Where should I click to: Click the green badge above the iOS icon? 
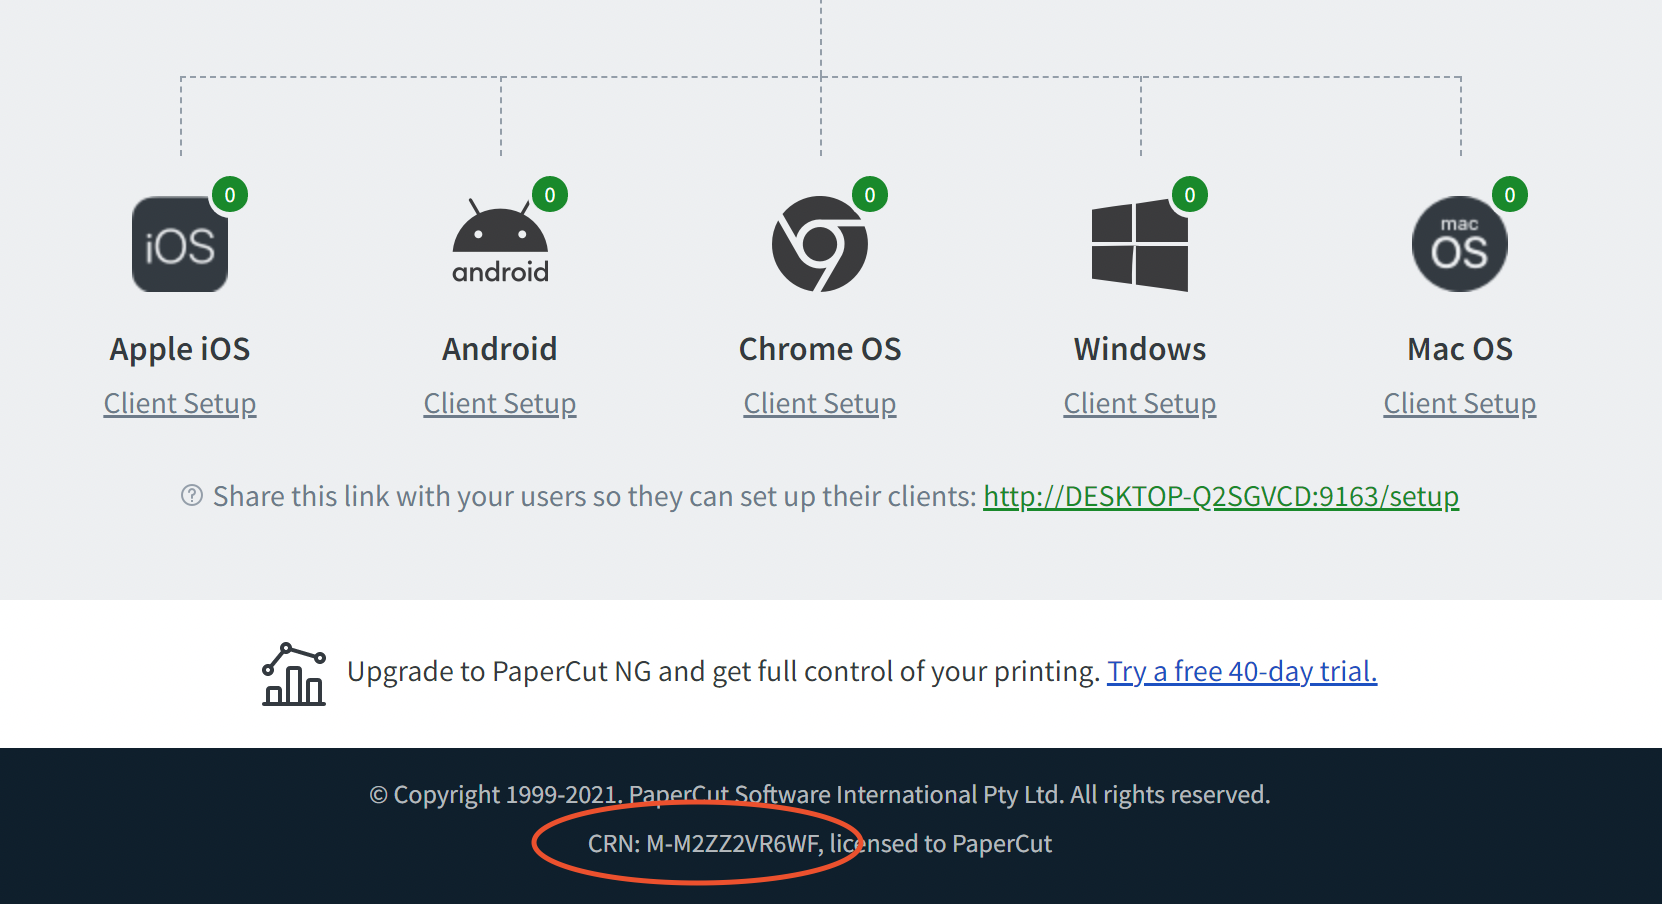point(231,196)
